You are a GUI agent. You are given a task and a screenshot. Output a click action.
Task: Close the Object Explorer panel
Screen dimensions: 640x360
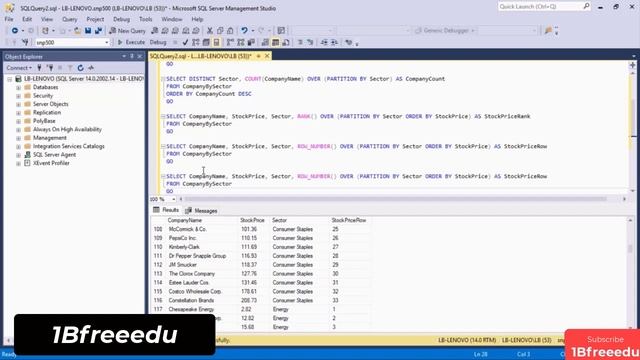pos(140,56)
